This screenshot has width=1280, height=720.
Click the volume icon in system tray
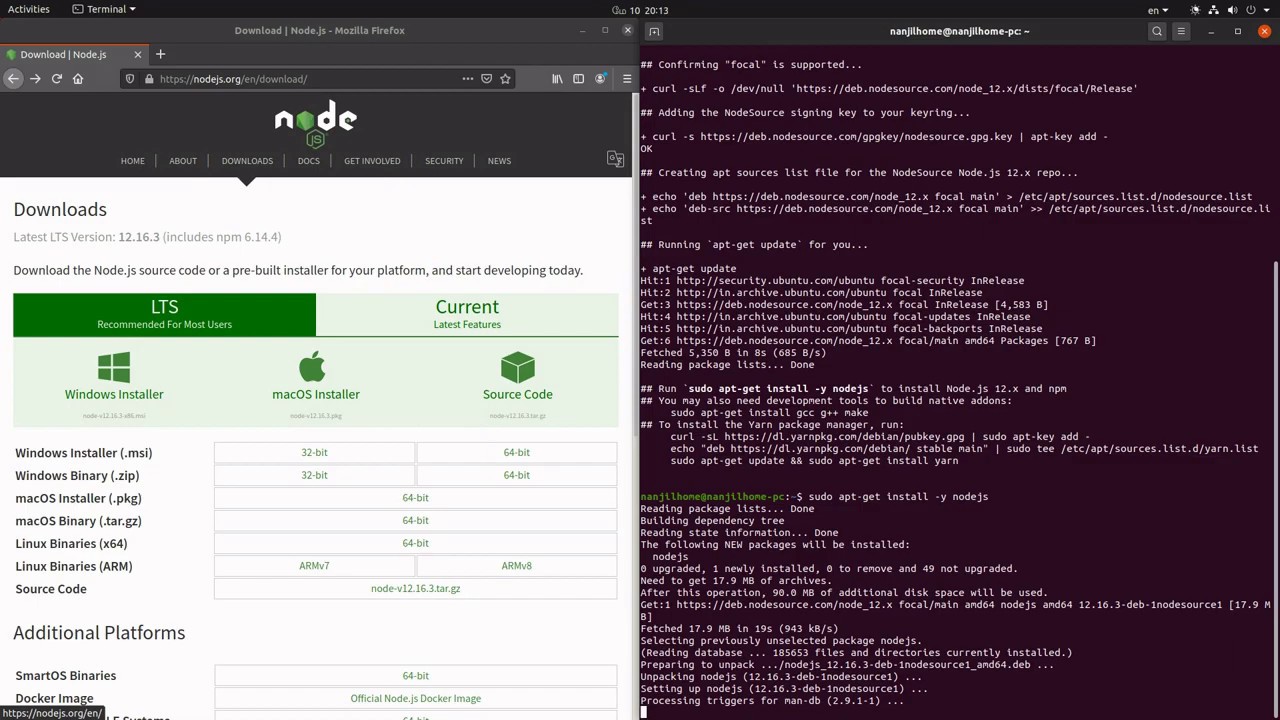point(1232,10)
